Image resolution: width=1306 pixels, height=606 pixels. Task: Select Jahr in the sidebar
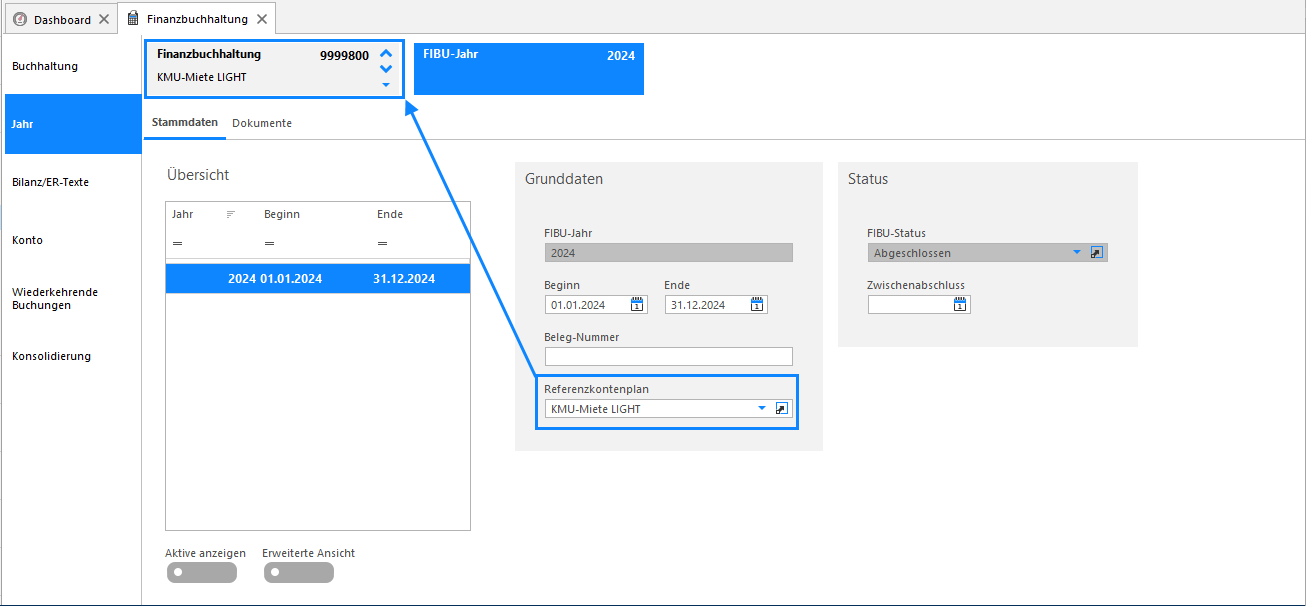(73, 124)
